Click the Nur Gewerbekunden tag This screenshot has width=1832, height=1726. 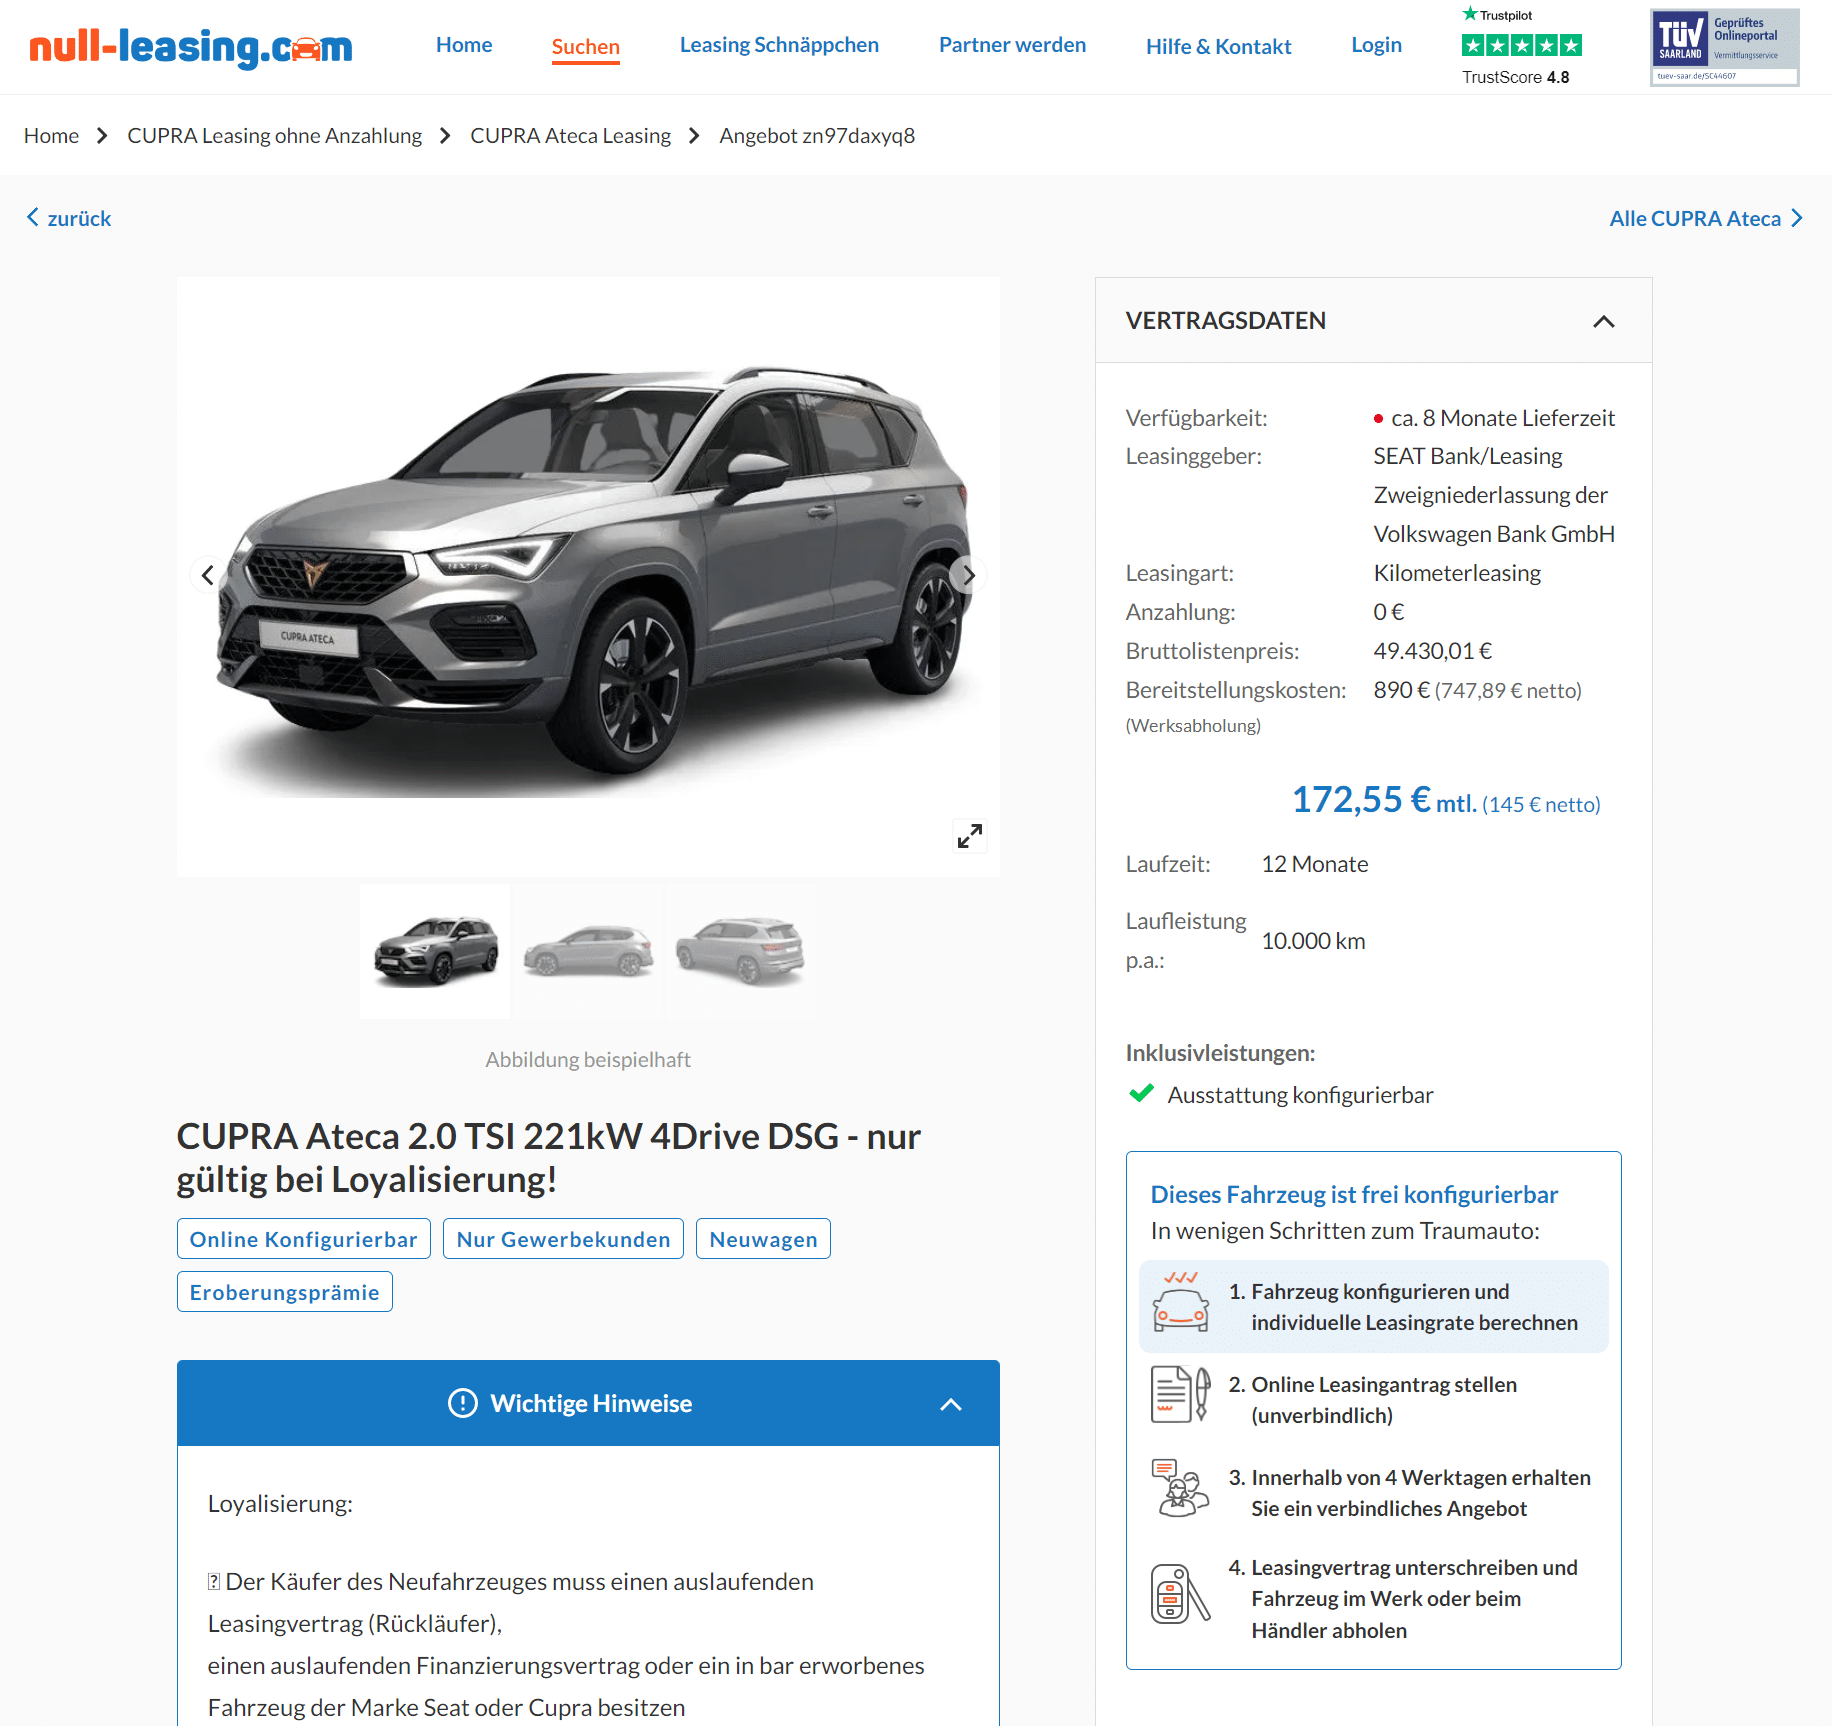tap(563, 1239)
